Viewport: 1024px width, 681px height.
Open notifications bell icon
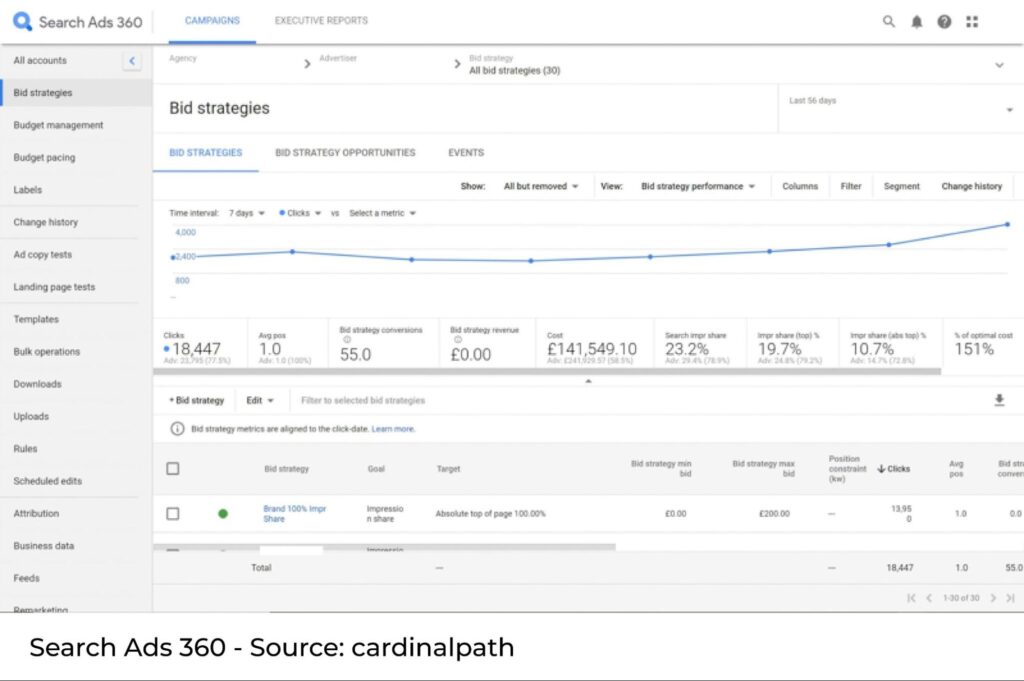(917, 22)
